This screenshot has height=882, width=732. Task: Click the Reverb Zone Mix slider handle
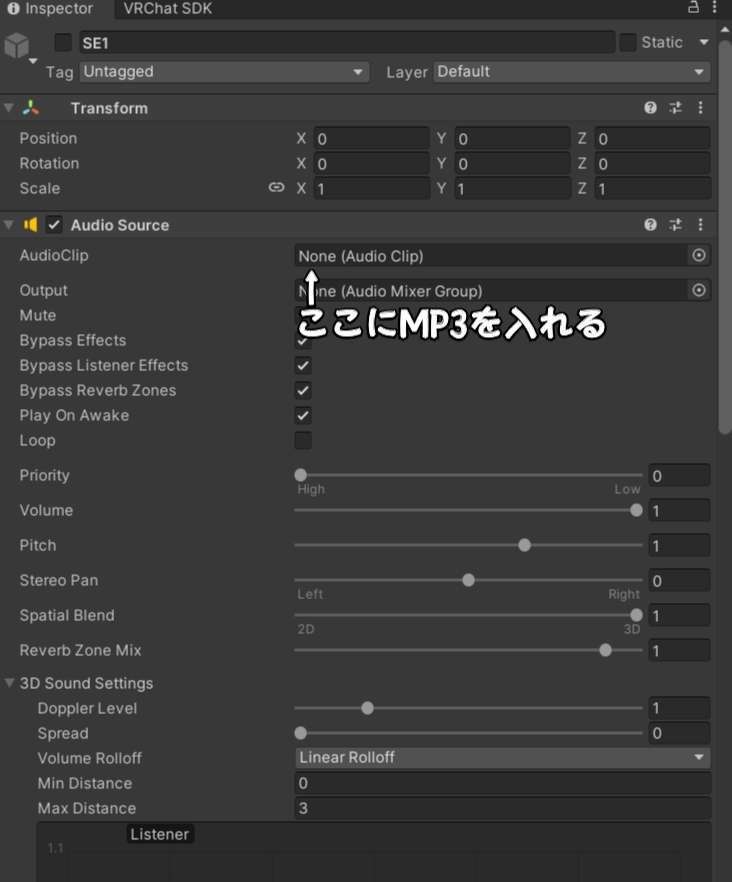coord(605,650)
